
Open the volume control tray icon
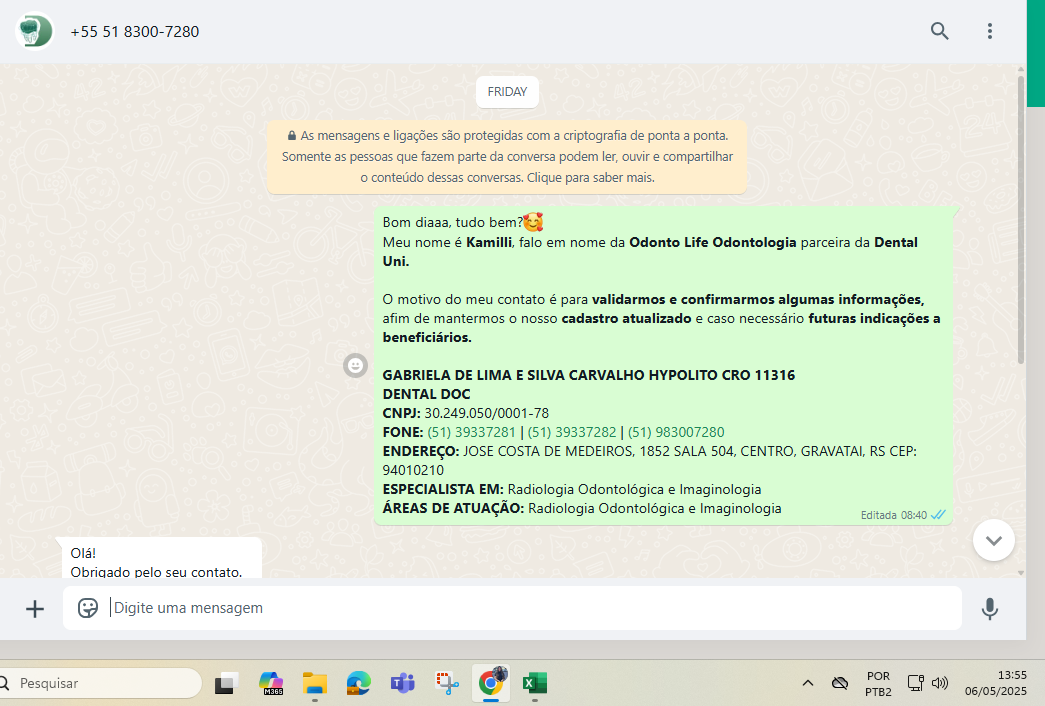click(940, 683)
